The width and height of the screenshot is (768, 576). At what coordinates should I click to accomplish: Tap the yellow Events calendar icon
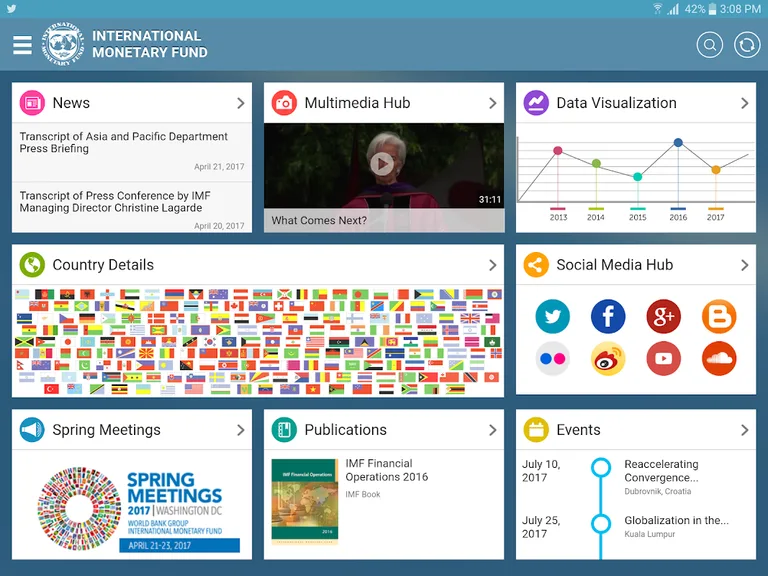[x=536, y=430]
